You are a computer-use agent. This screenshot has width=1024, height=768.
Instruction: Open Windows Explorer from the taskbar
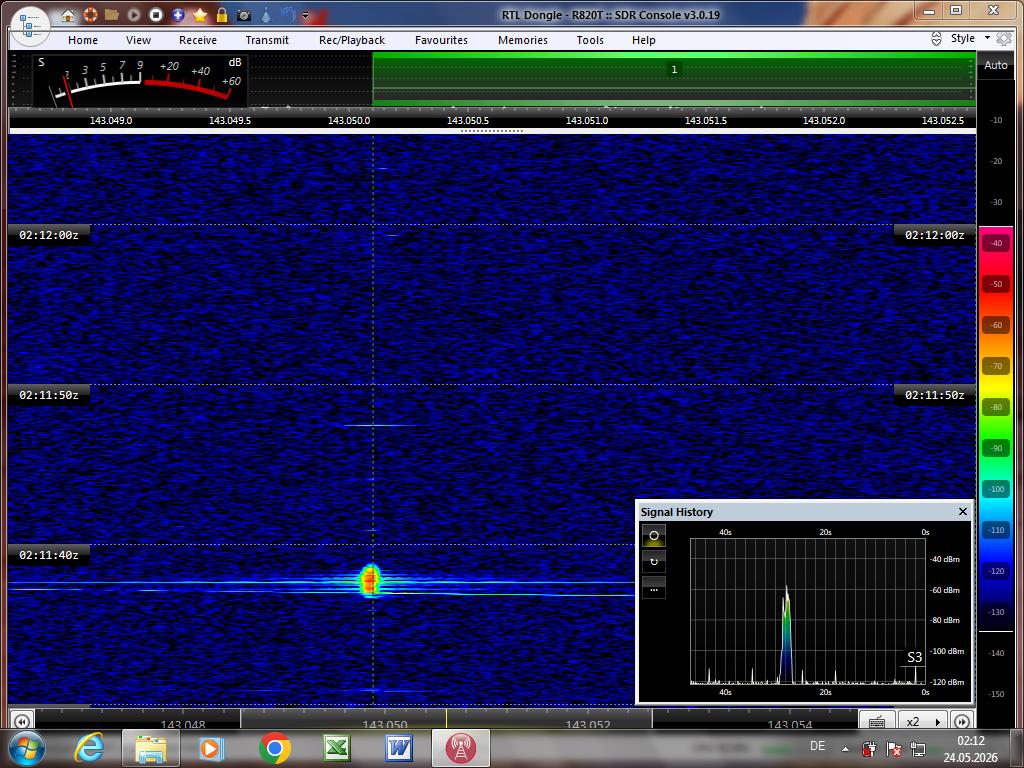click(x=150, y=748)
